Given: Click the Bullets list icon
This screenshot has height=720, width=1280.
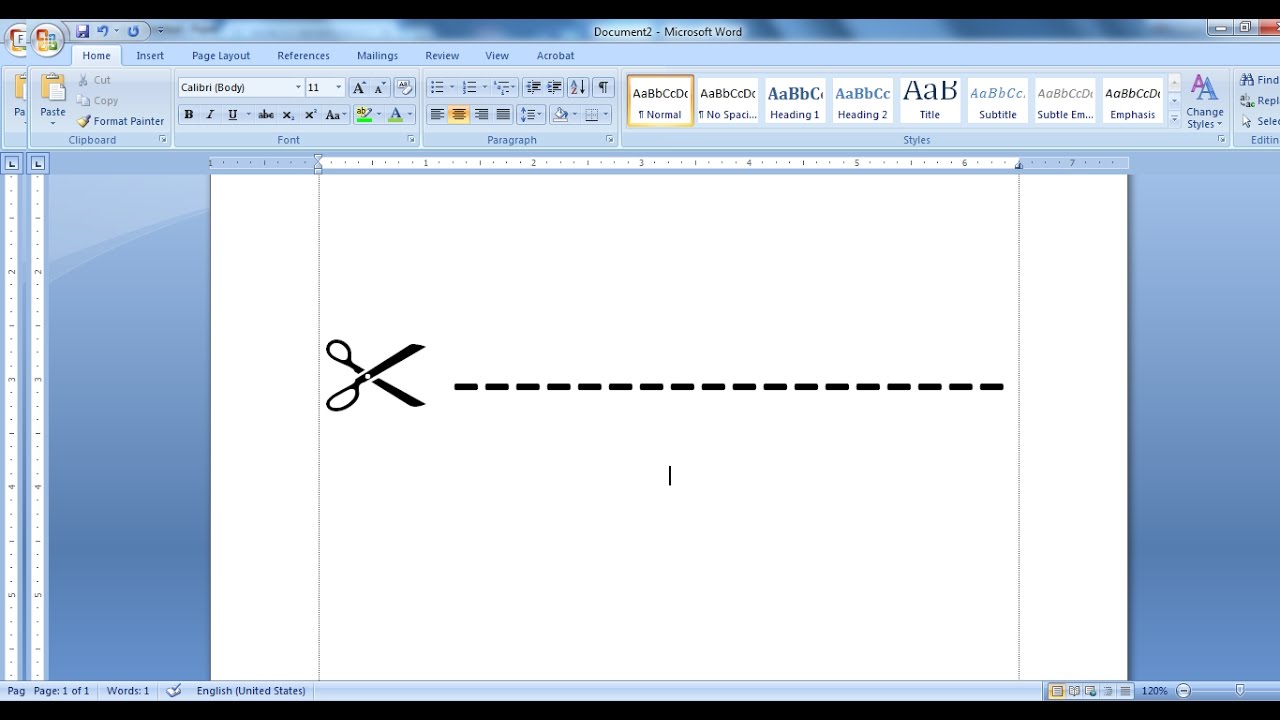Looking at the screenshot, I should [x=437, y=88].
